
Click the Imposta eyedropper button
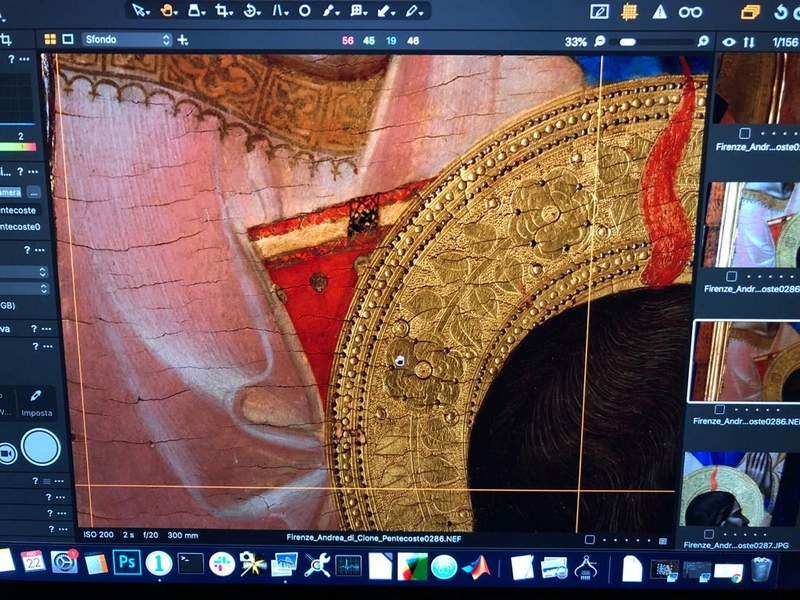(x=37, y=402)
